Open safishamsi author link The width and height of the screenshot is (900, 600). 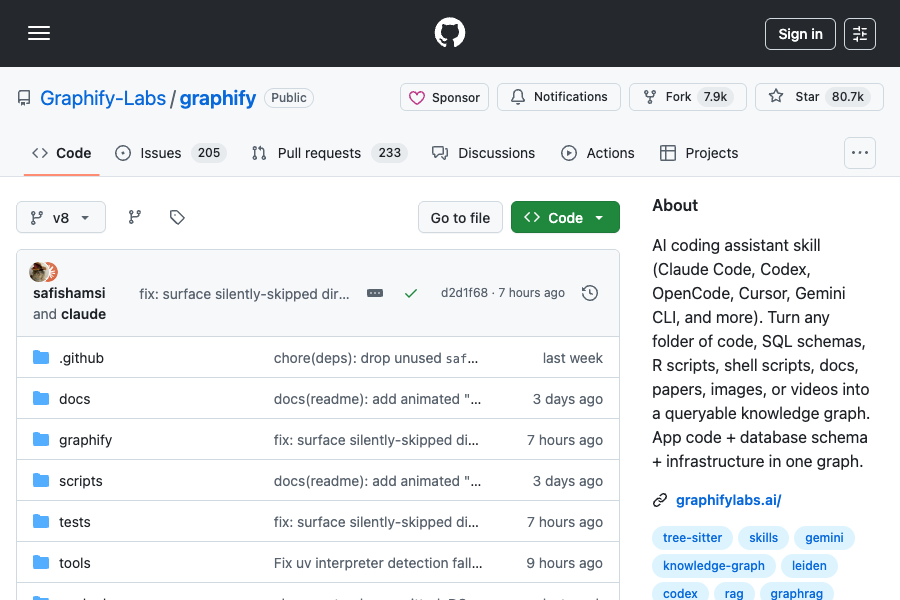coord(69,293)
